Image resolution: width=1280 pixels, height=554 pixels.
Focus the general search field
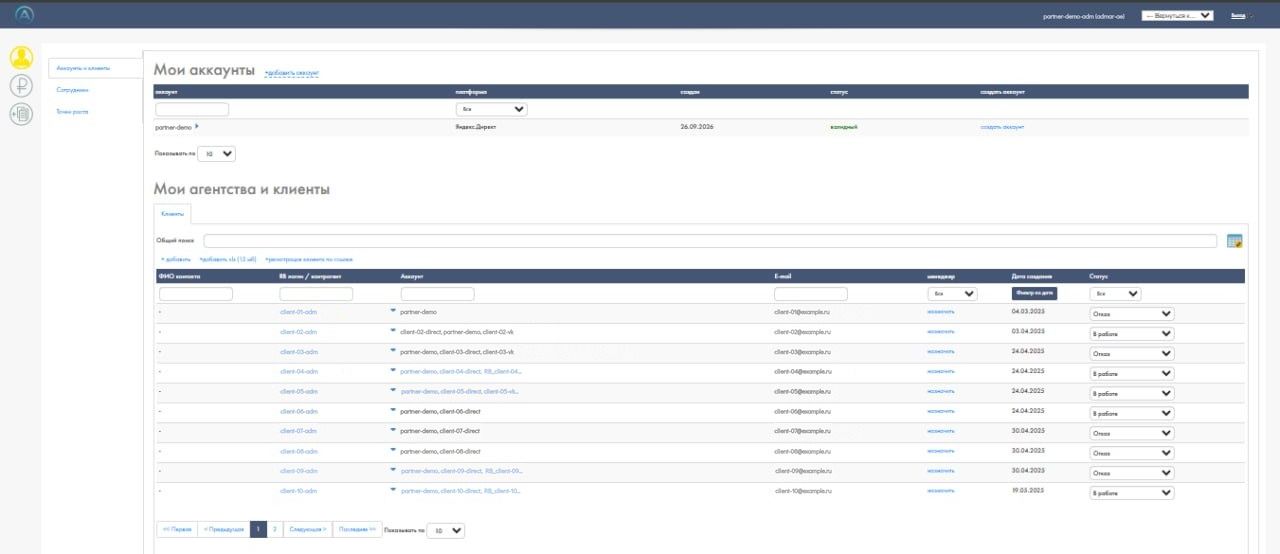710,241
